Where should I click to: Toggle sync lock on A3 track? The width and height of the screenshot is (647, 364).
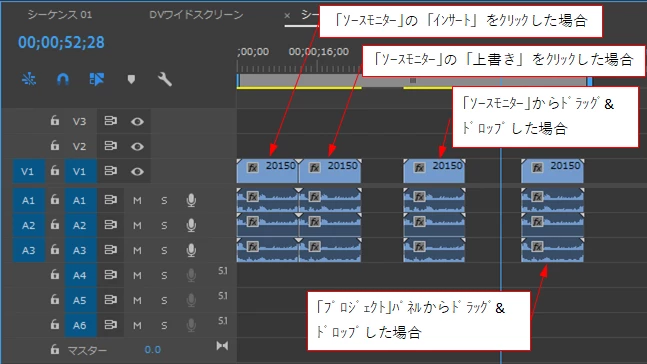click(x=110, y=250)
